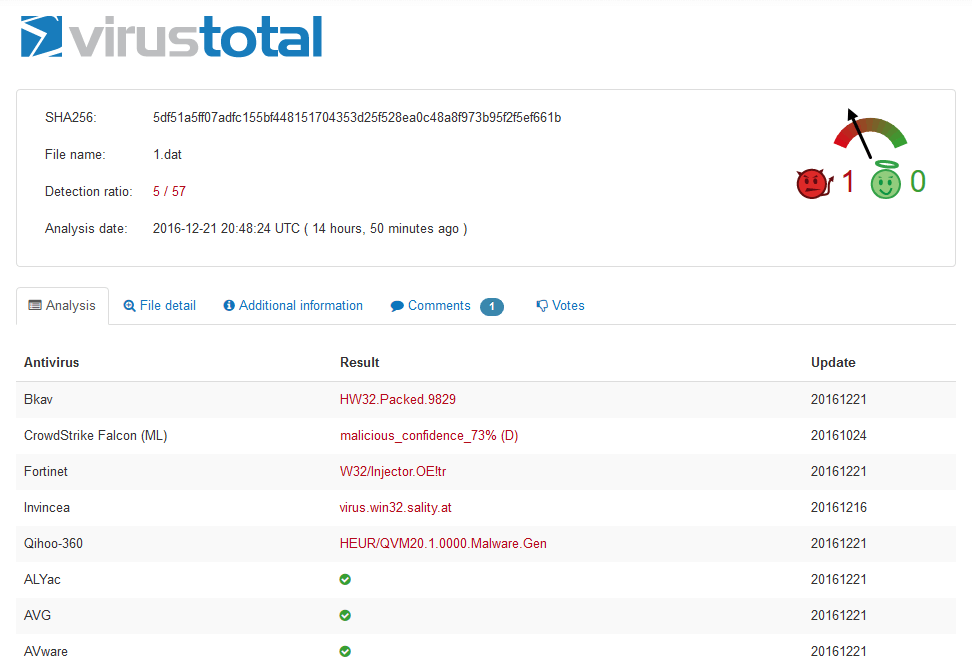Switch to the File detail tab
The width and height of the screenshot is (972, 667).
pos(160,306)
